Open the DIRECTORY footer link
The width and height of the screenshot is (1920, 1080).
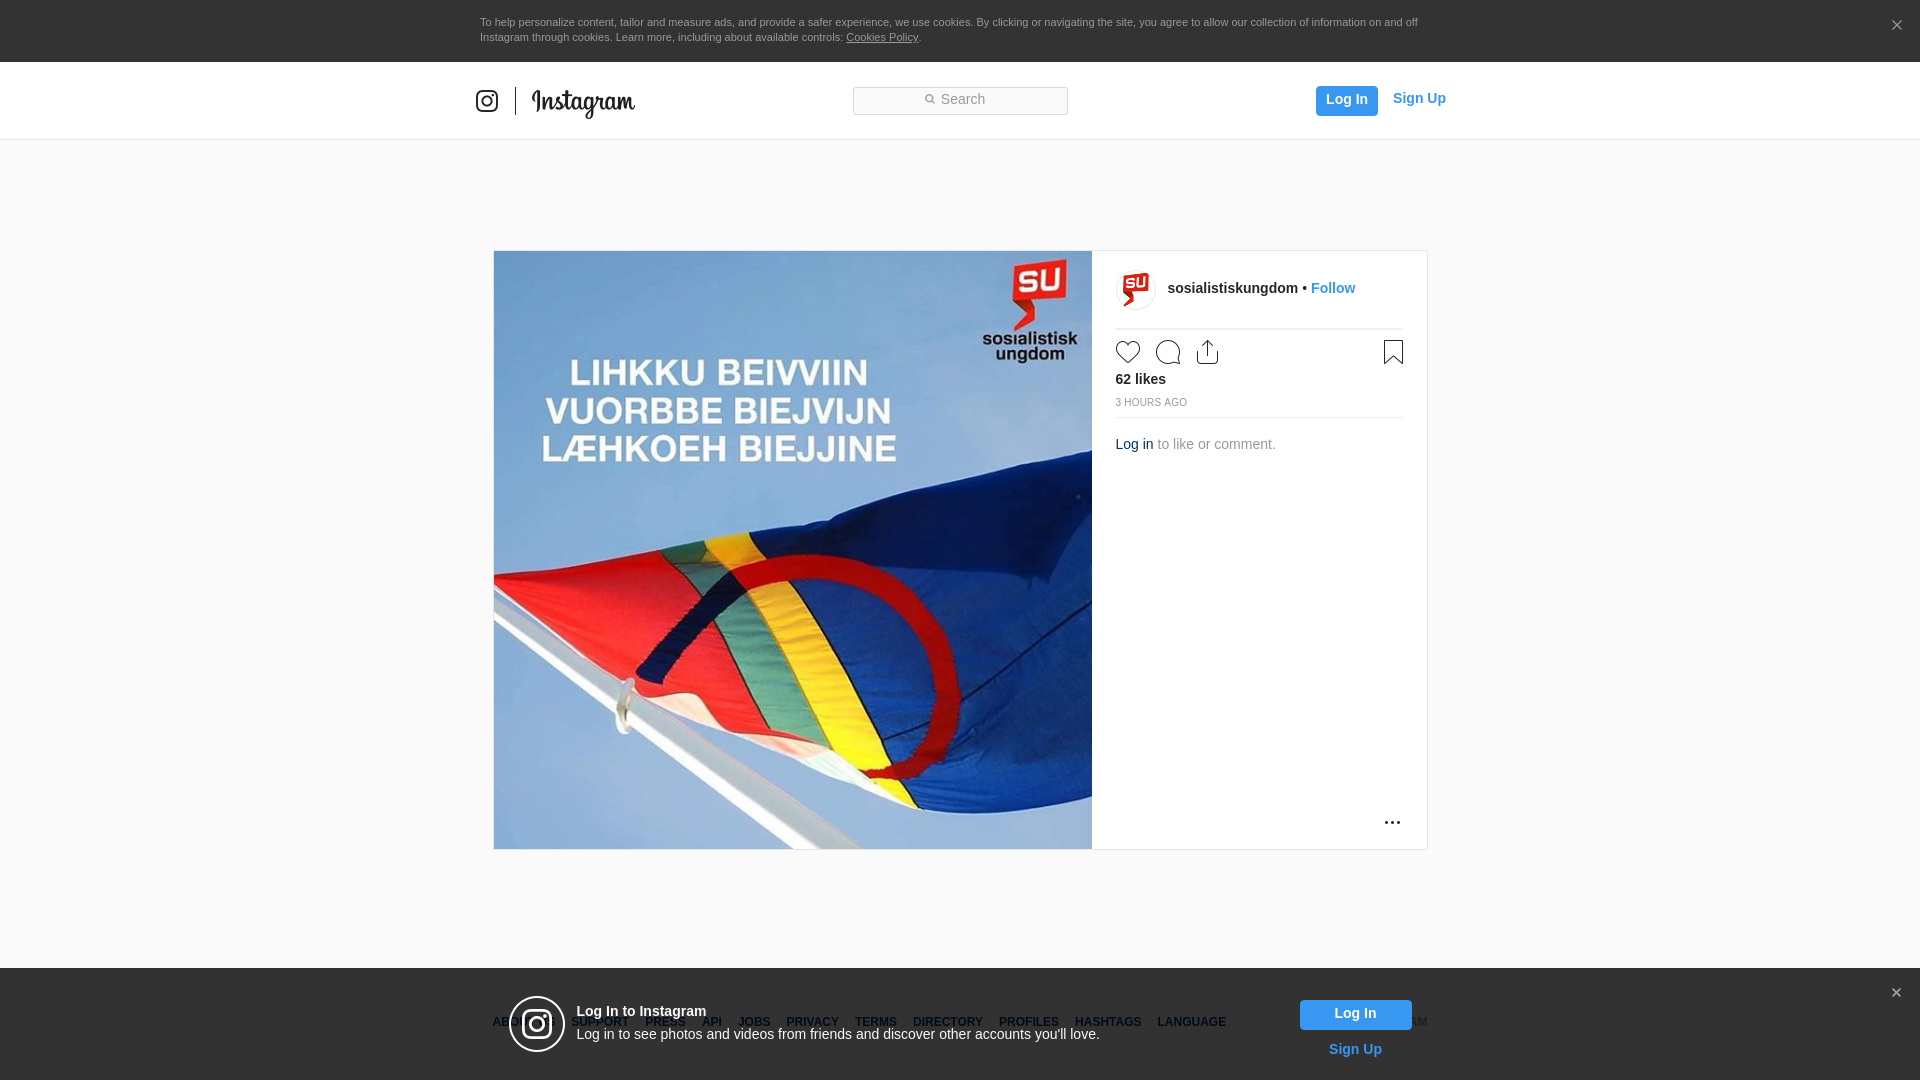coord(948,1022)
